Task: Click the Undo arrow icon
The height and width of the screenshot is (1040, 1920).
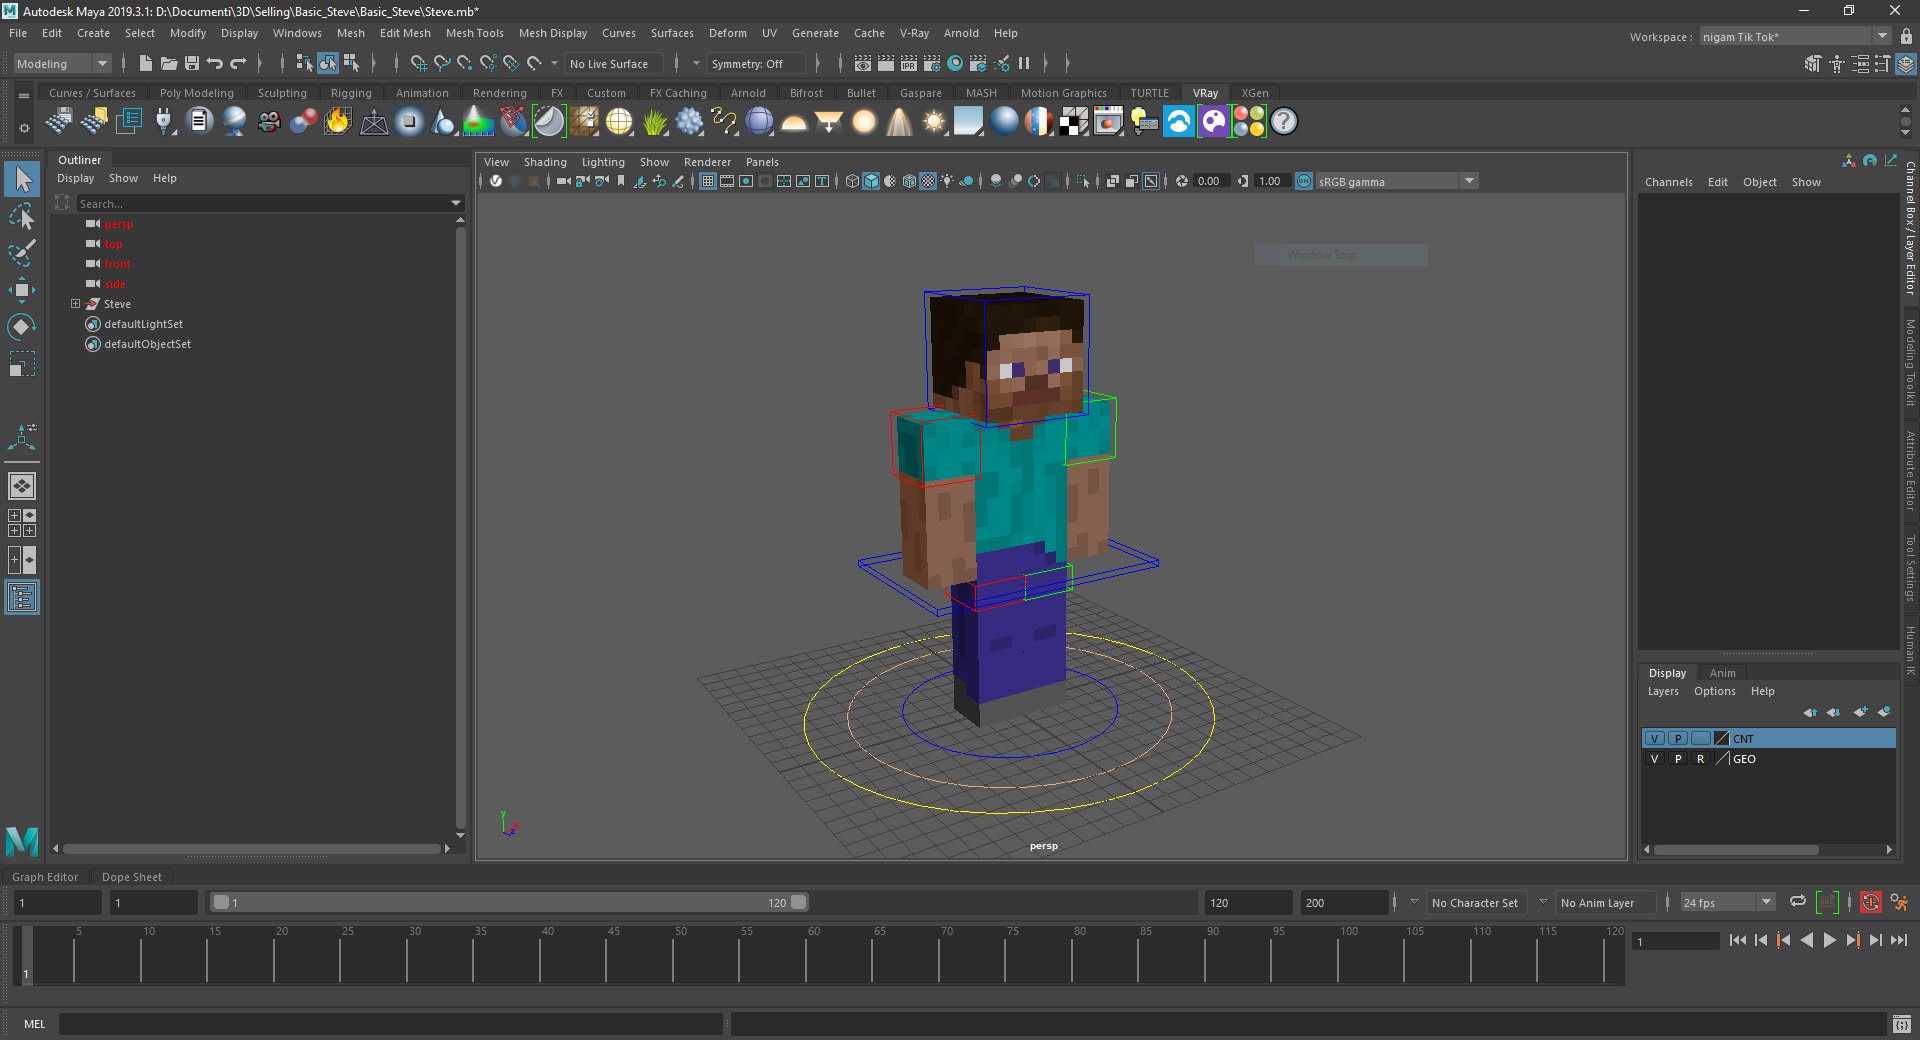Action: [215, 64]
